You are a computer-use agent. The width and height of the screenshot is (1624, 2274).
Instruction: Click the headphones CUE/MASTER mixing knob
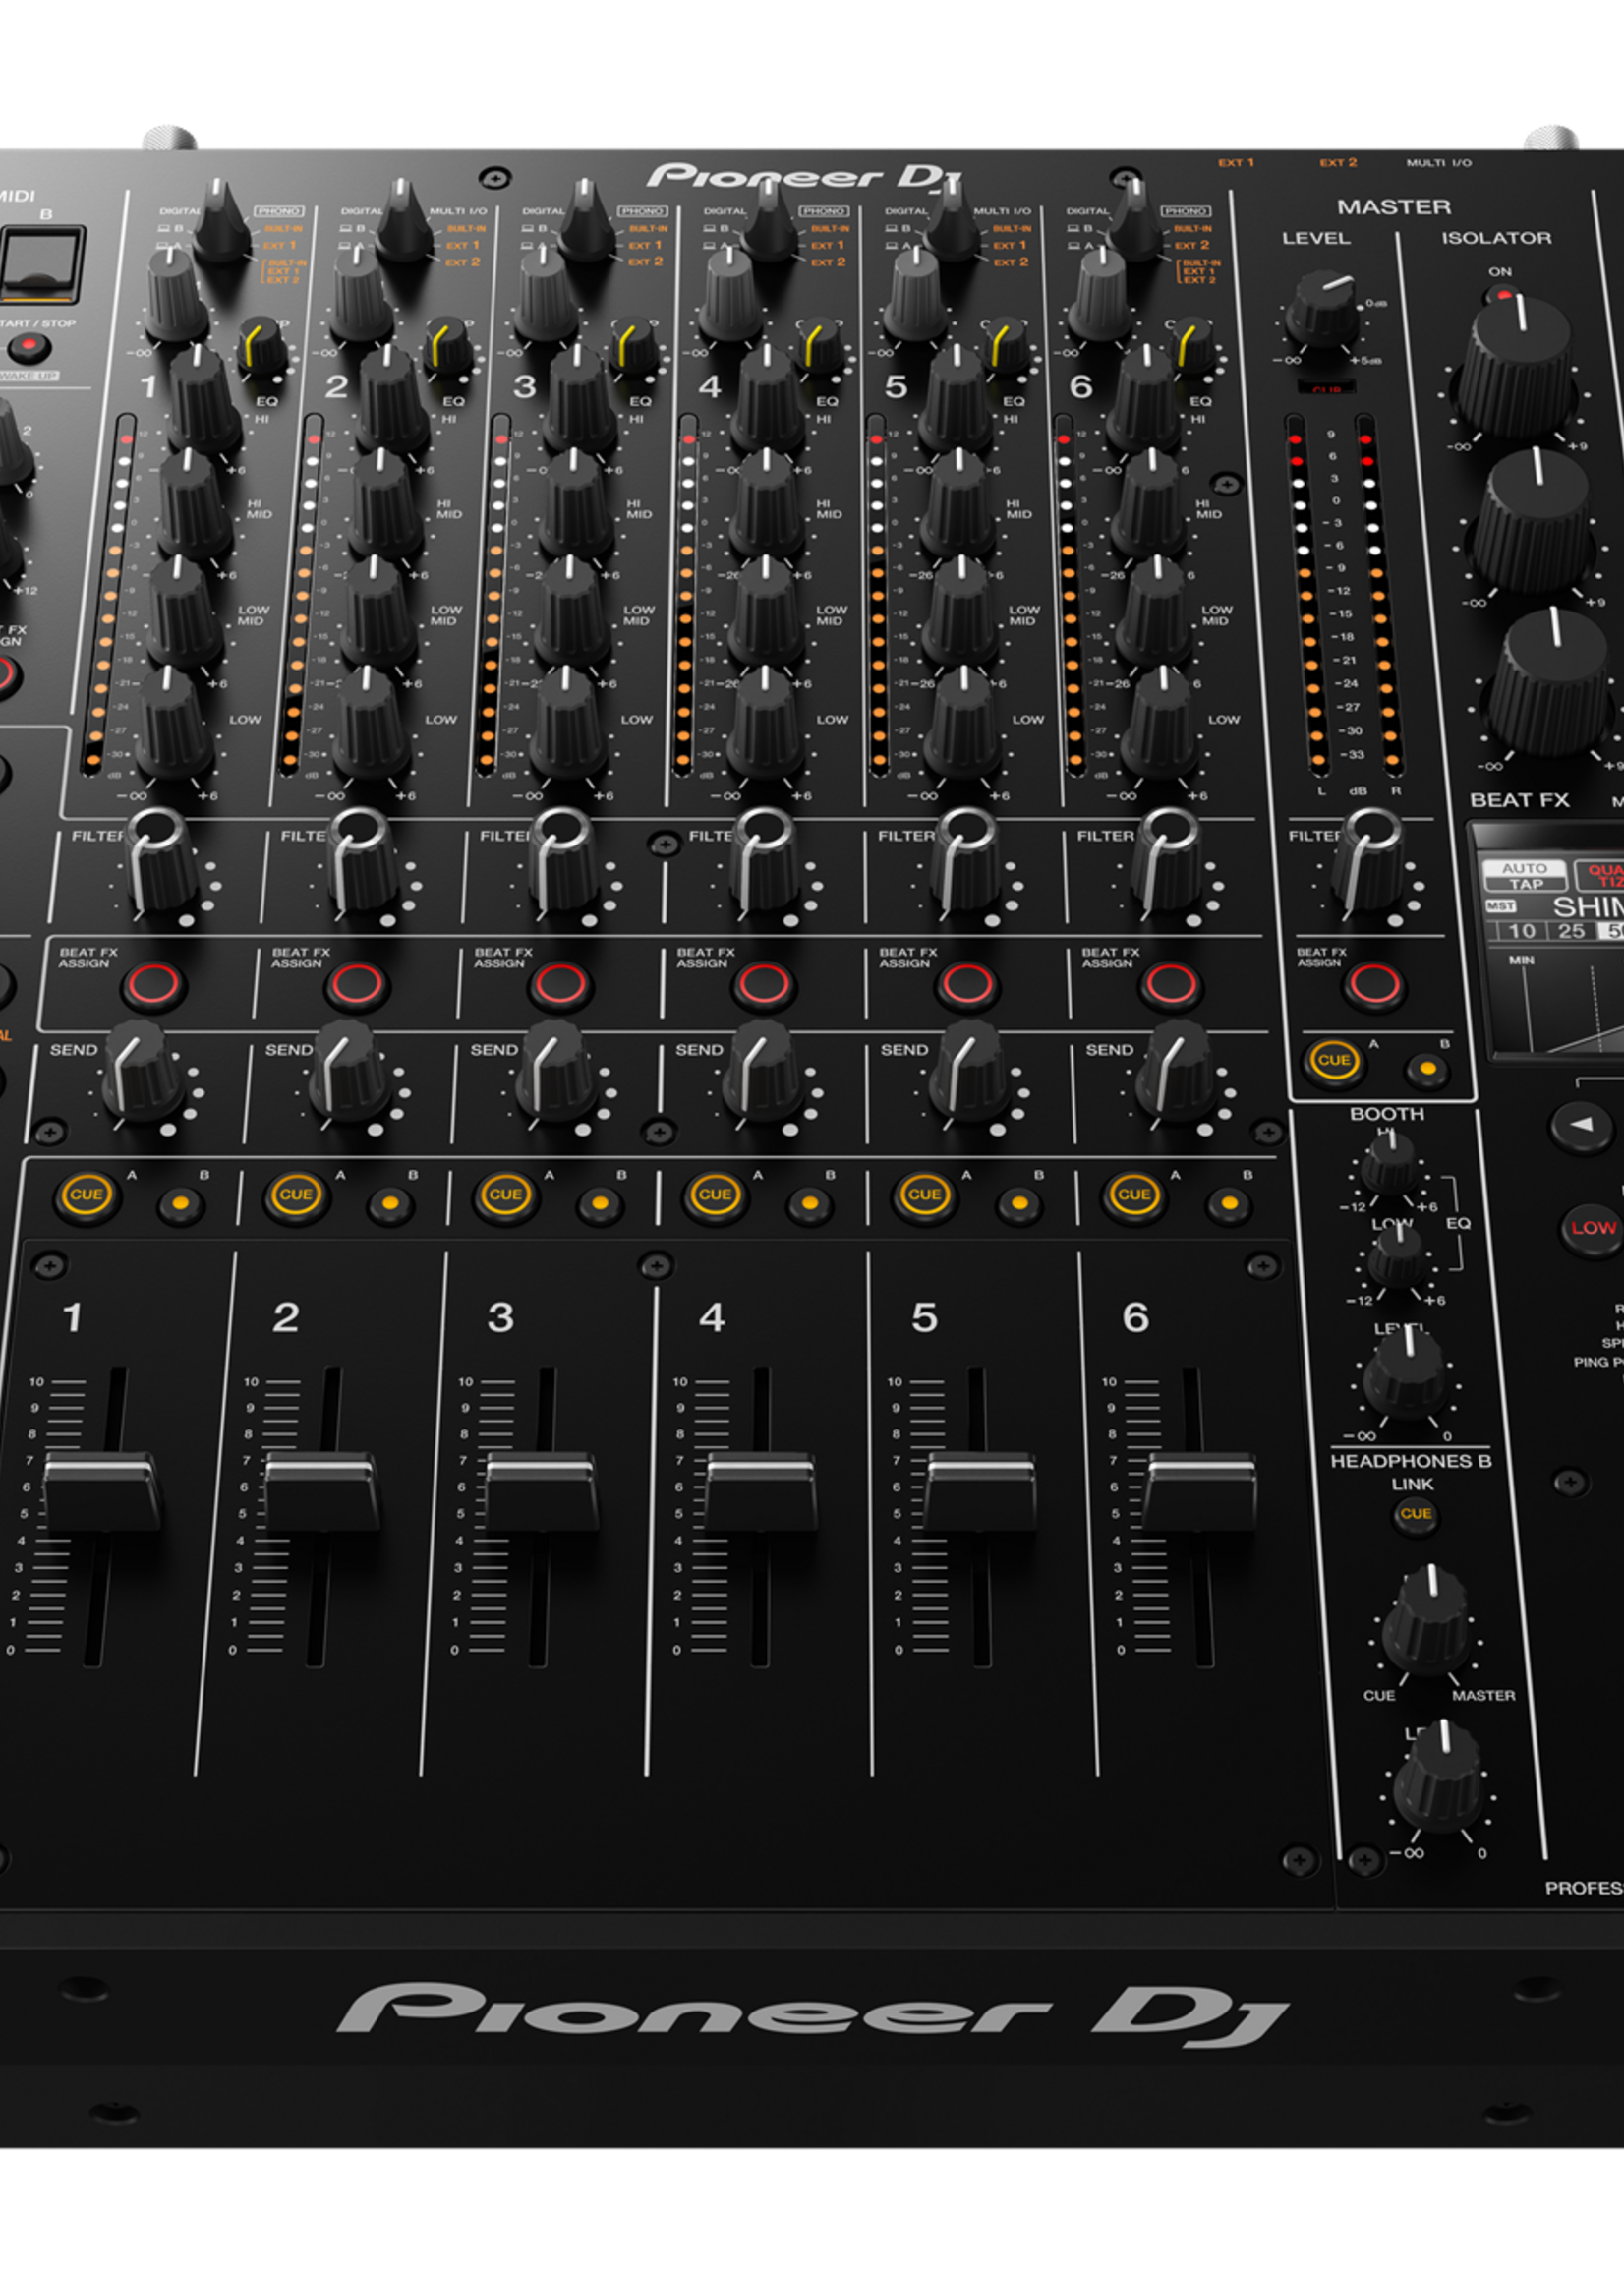click(1427, 1621)
